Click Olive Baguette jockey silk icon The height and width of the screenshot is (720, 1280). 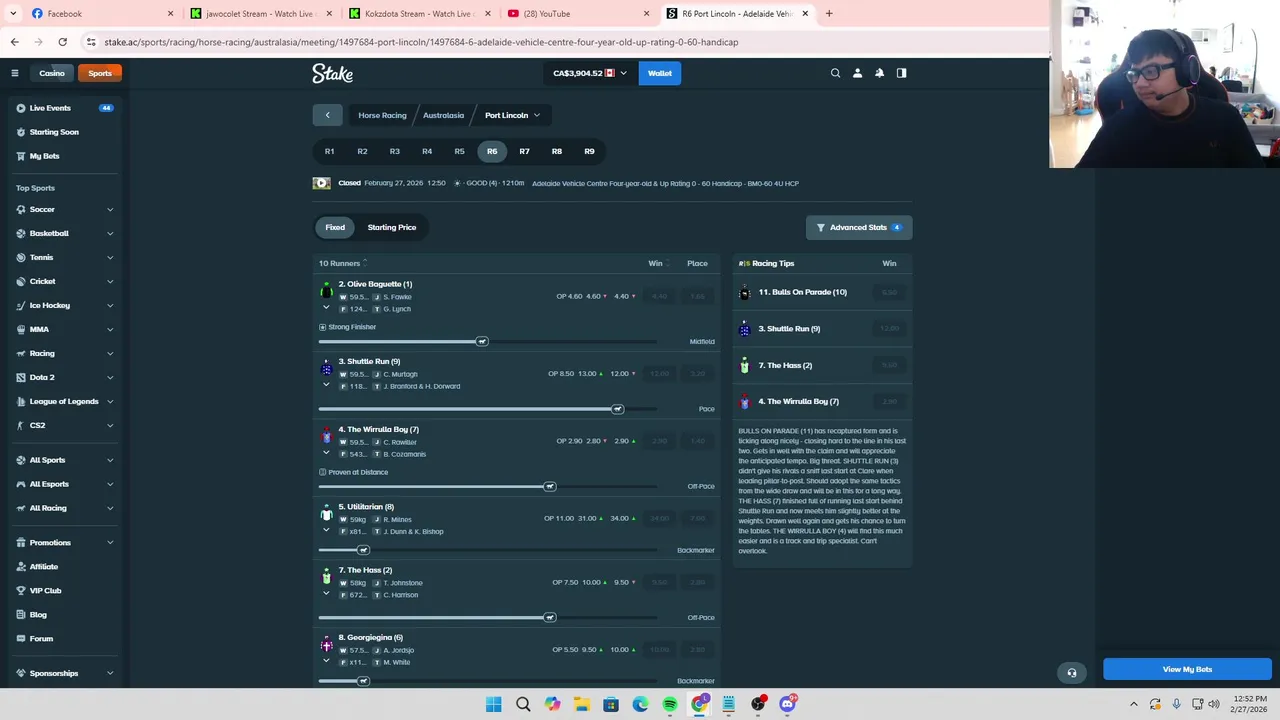click(326, 290)
